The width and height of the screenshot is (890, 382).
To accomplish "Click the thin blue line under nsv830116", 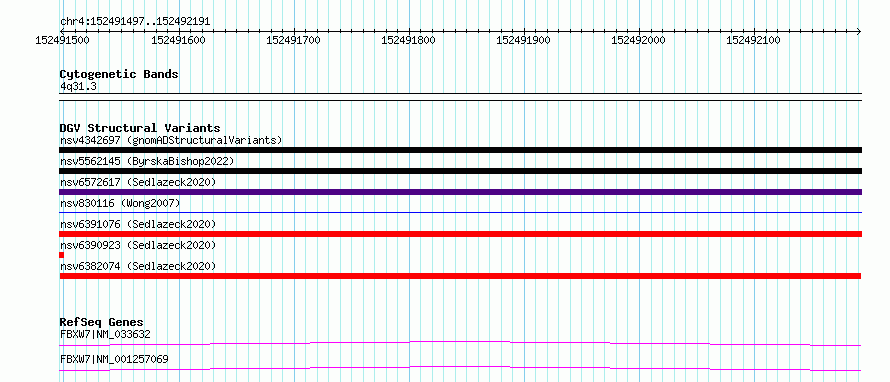I will (460, 213).
